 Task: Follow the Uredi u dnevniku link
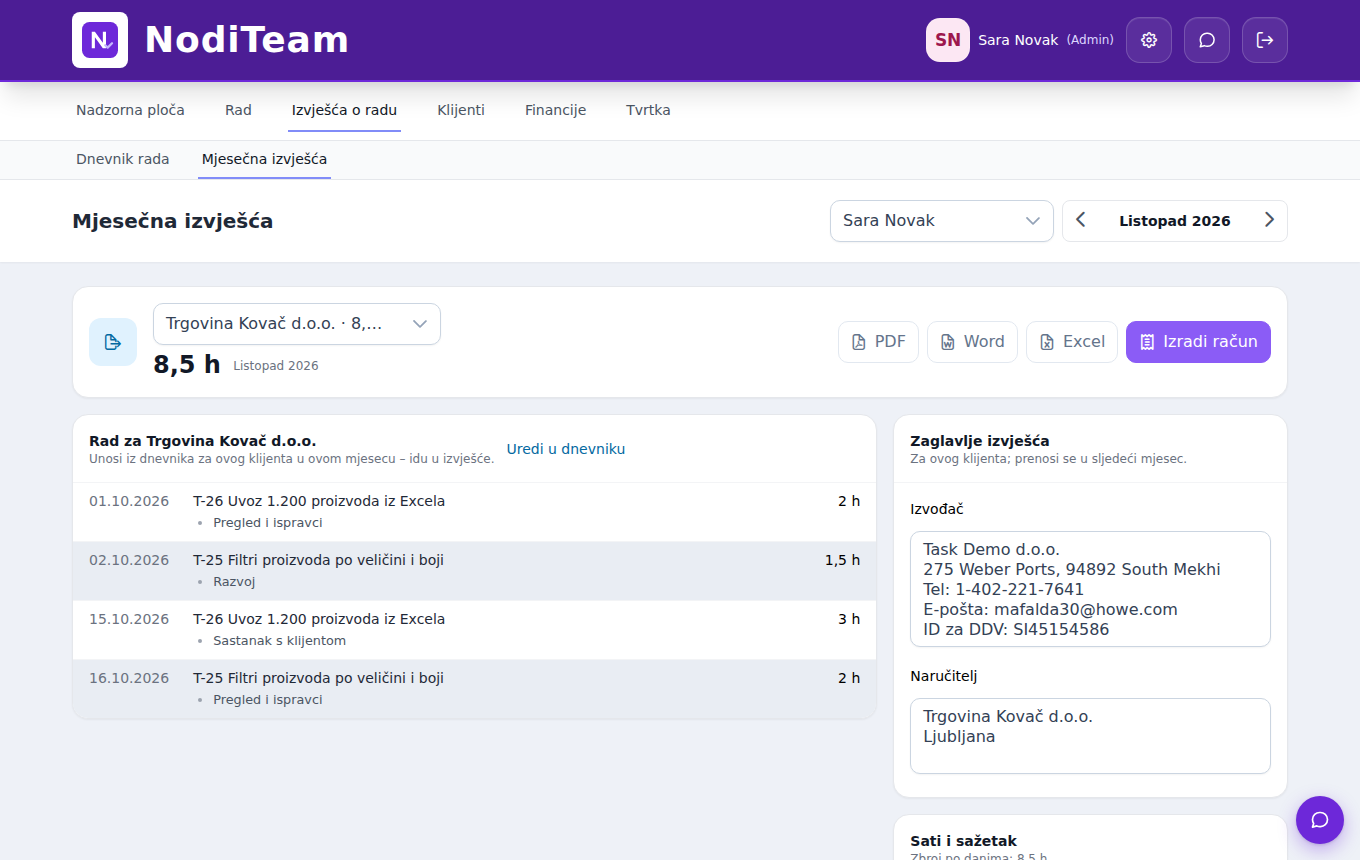point(566,449)
